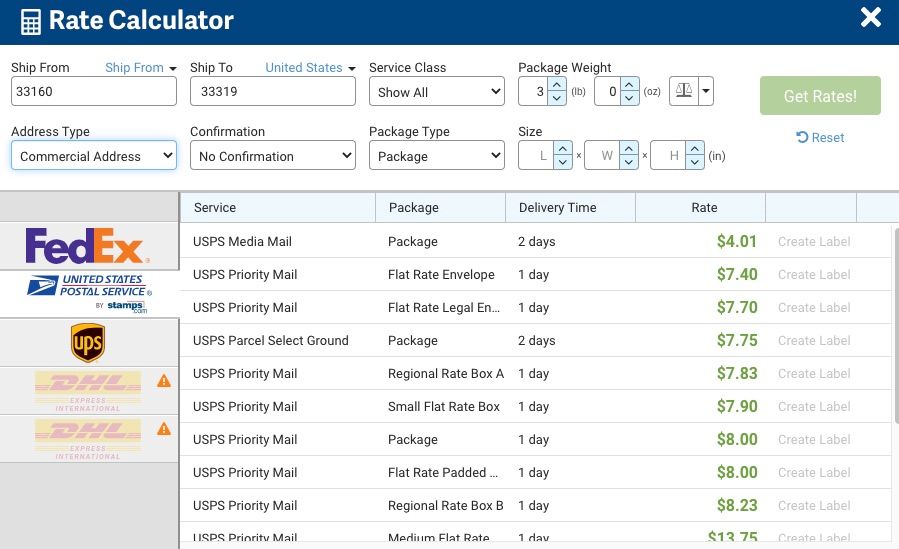Sort by the Rate column header
This screenshot has height=549, width=899.
tap(701, 207)
